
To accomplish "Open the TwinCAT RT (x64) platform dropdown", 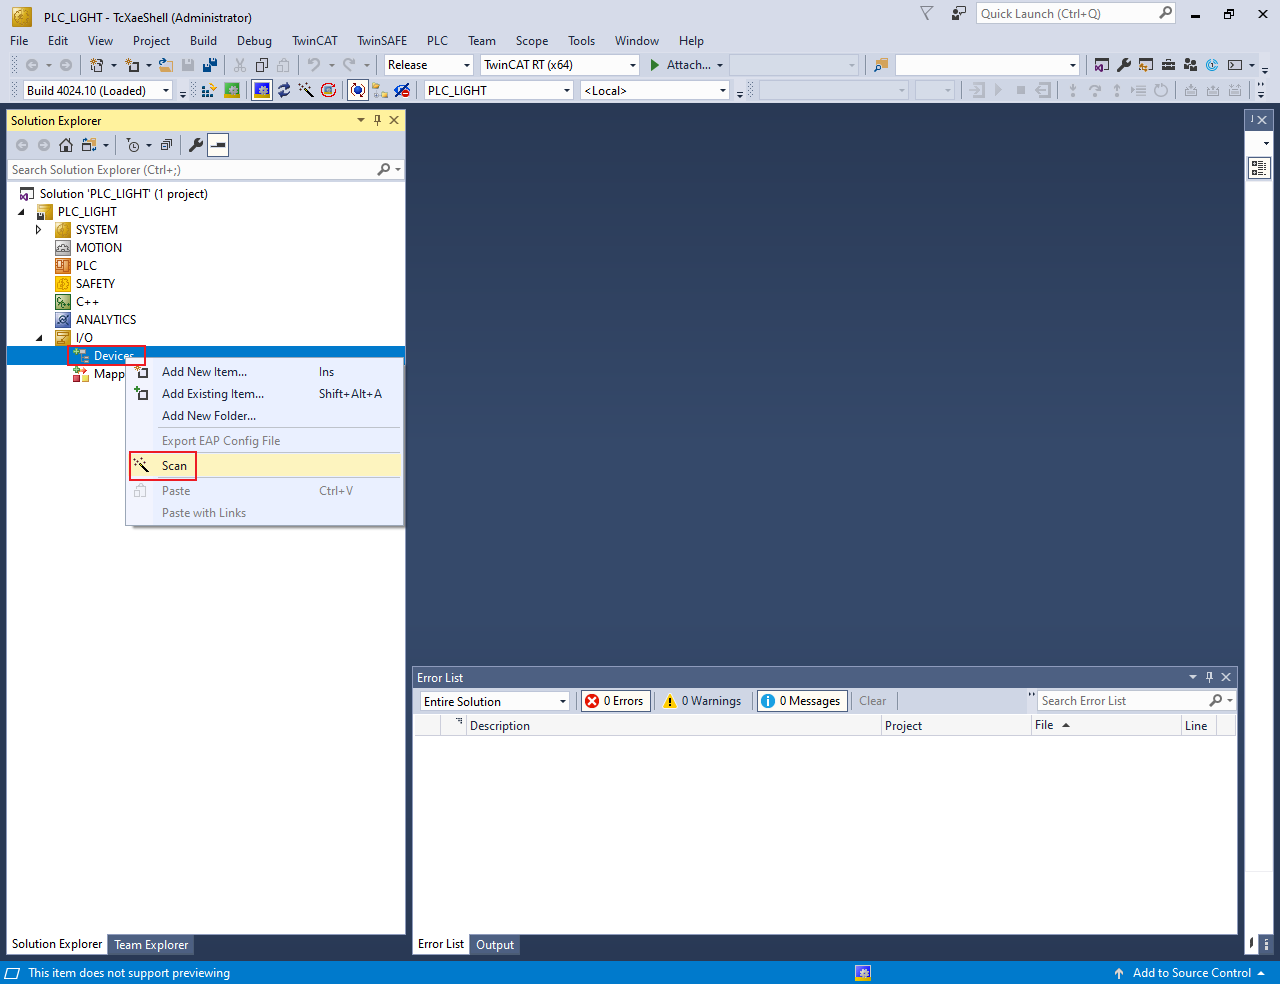I will tap(560, 65).
